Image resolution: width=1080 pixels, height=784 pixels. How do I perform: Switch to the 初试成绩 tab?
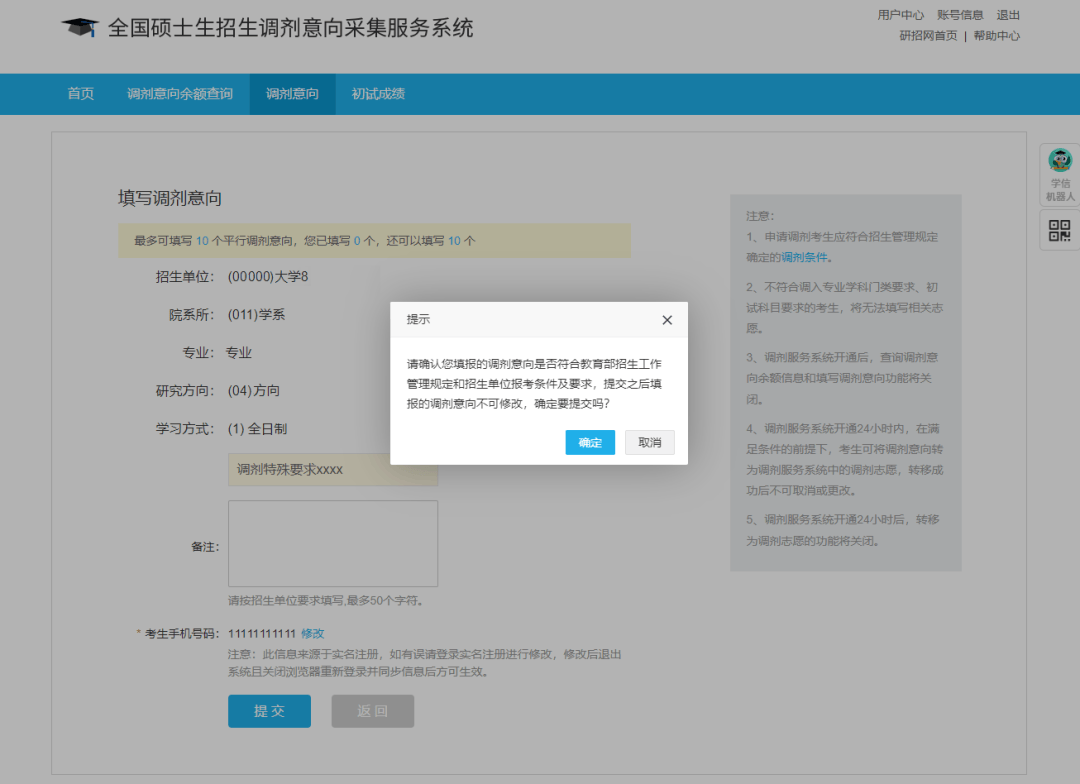click(377, 94)
